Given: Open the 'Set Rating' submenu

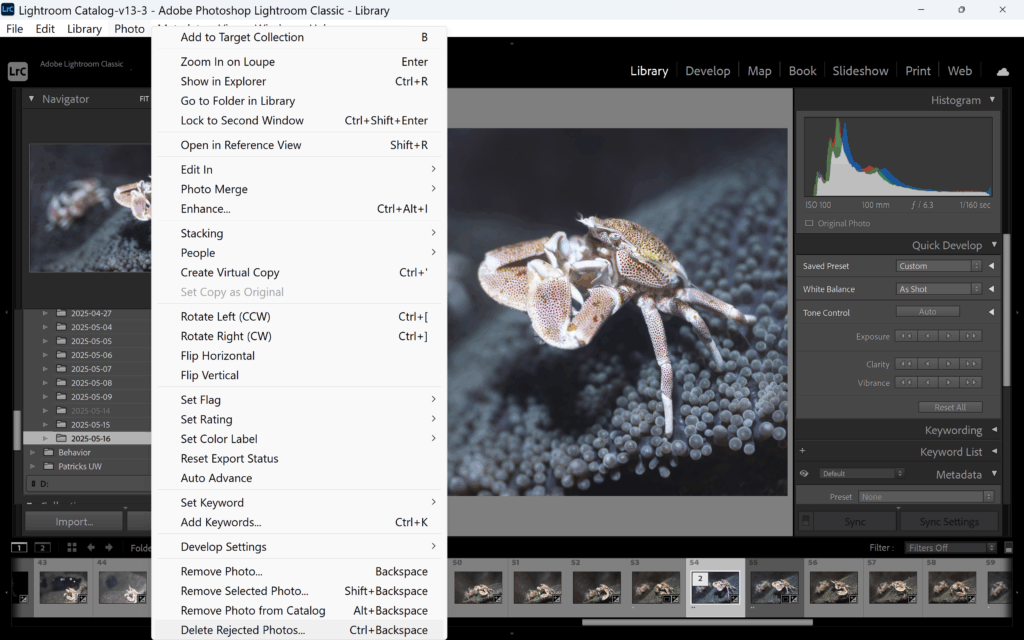Looking at the screenshot, I should point(299,419).
